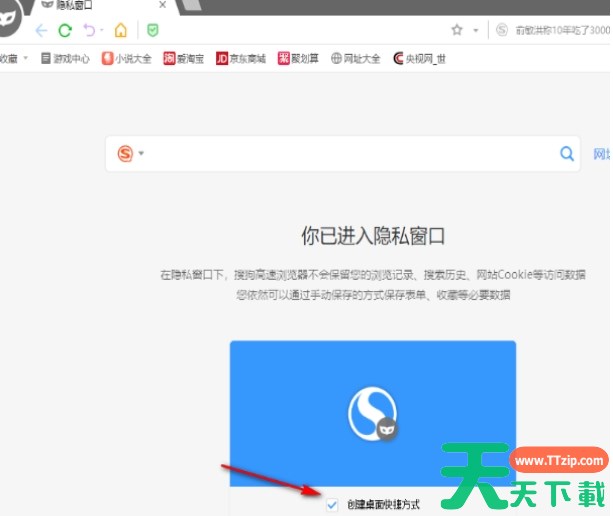Toggle 创建桌面快捷方式 checkbox
The height and width of the screenshot is (516, 613).
(x=332, y=505)
